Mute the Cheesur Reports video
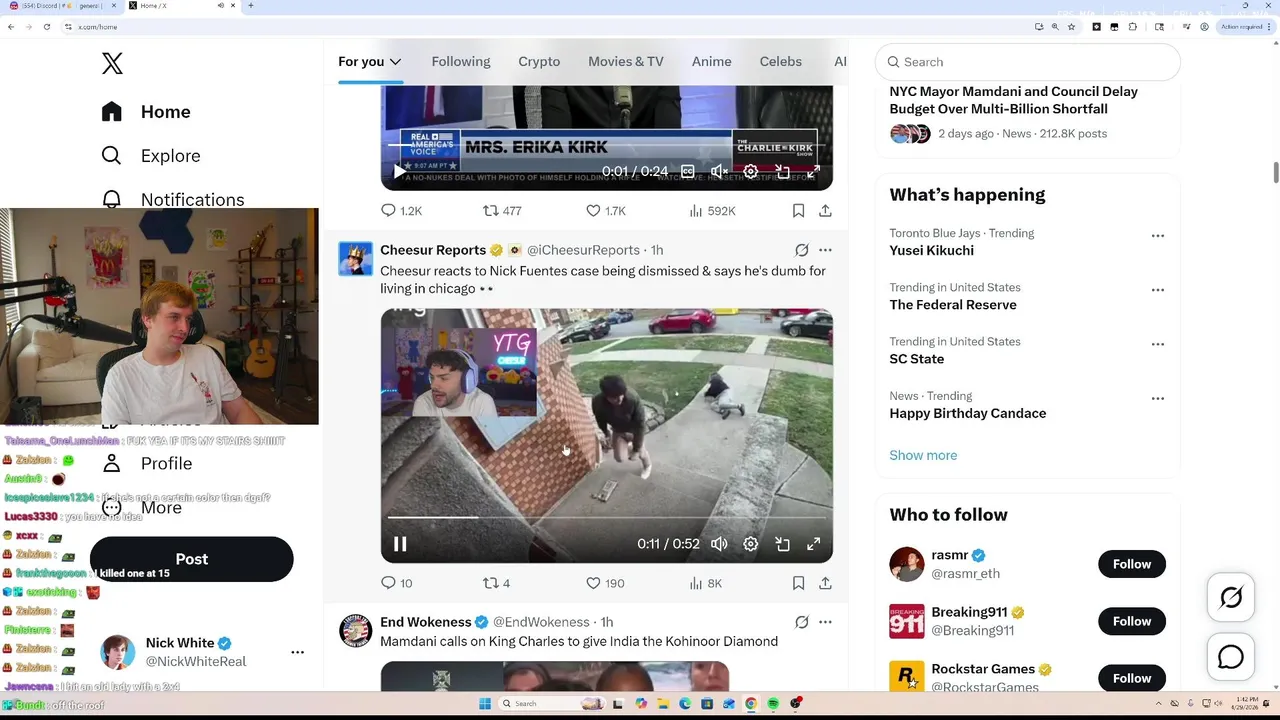Screen dimensions: 1280x720 pyautogui.click(x=719, y=544)
